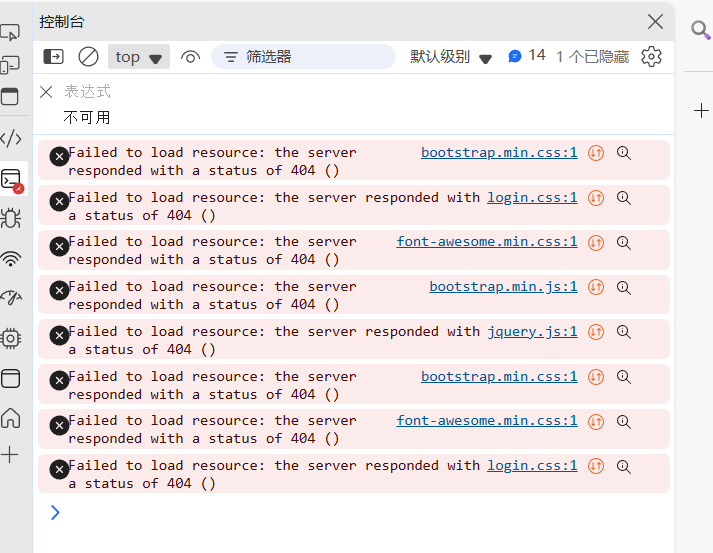Screen dimensions: 713x553
Task: Show network request for jquery.js error
Action: pos(596,332)
